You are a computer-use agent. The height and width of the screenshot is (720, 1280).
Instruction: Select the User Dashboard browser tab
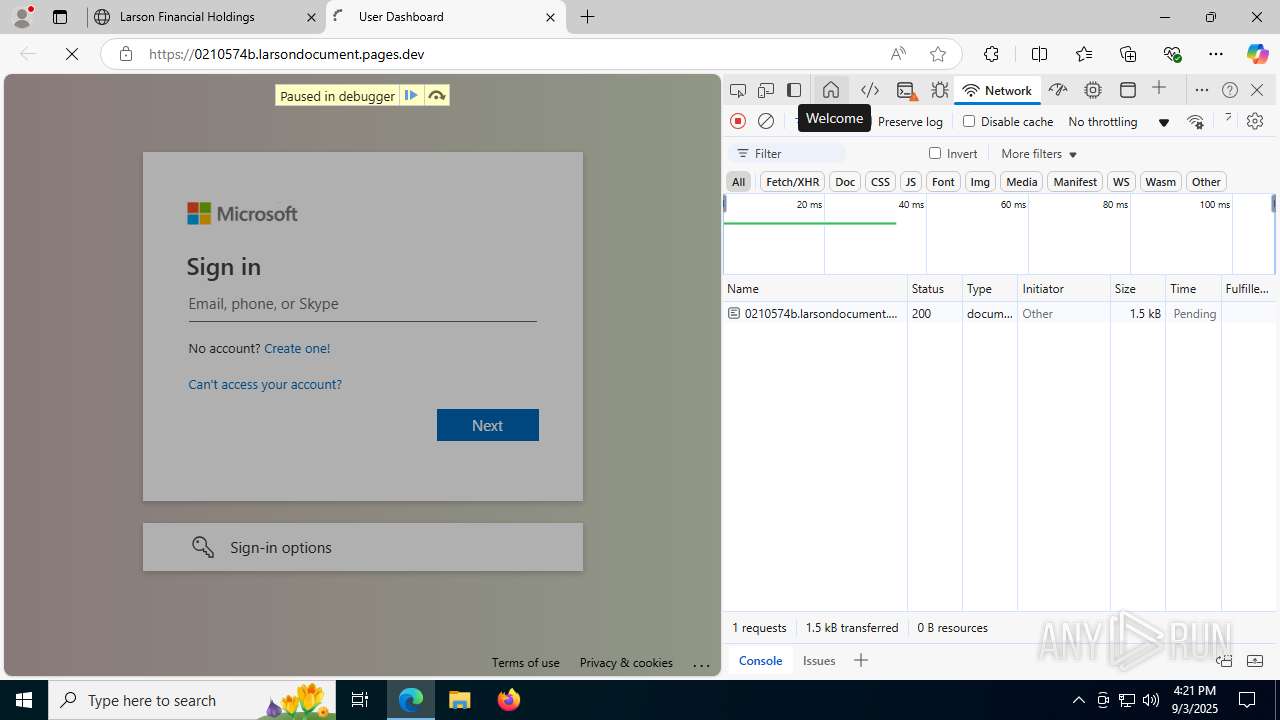(446, 17)
